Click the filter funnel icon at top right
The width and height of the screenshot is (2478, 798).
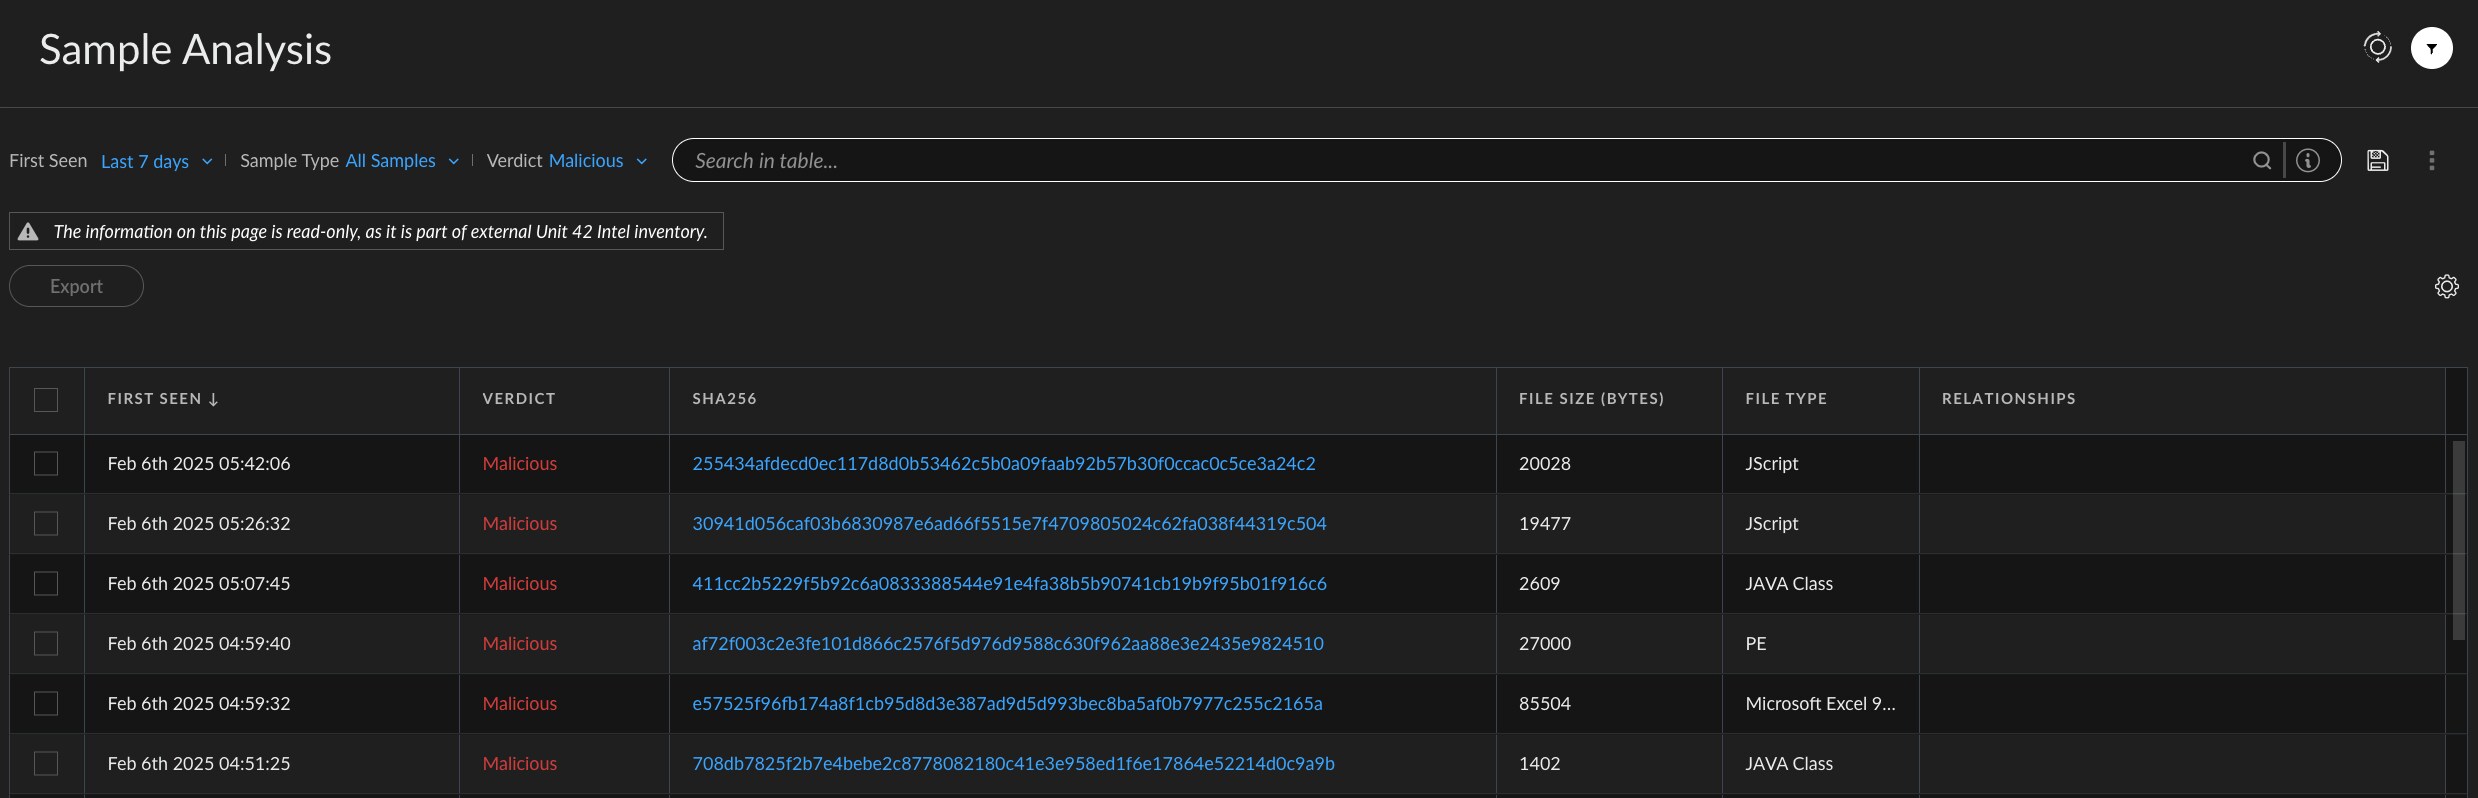click(x=2431, y=48)
